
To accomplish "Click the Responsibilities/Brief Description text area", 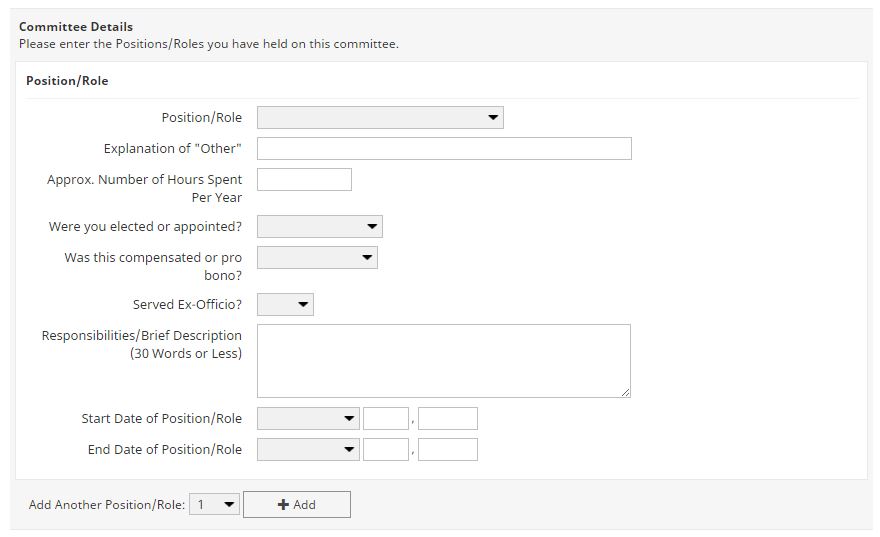I will [x=443, y=361].
